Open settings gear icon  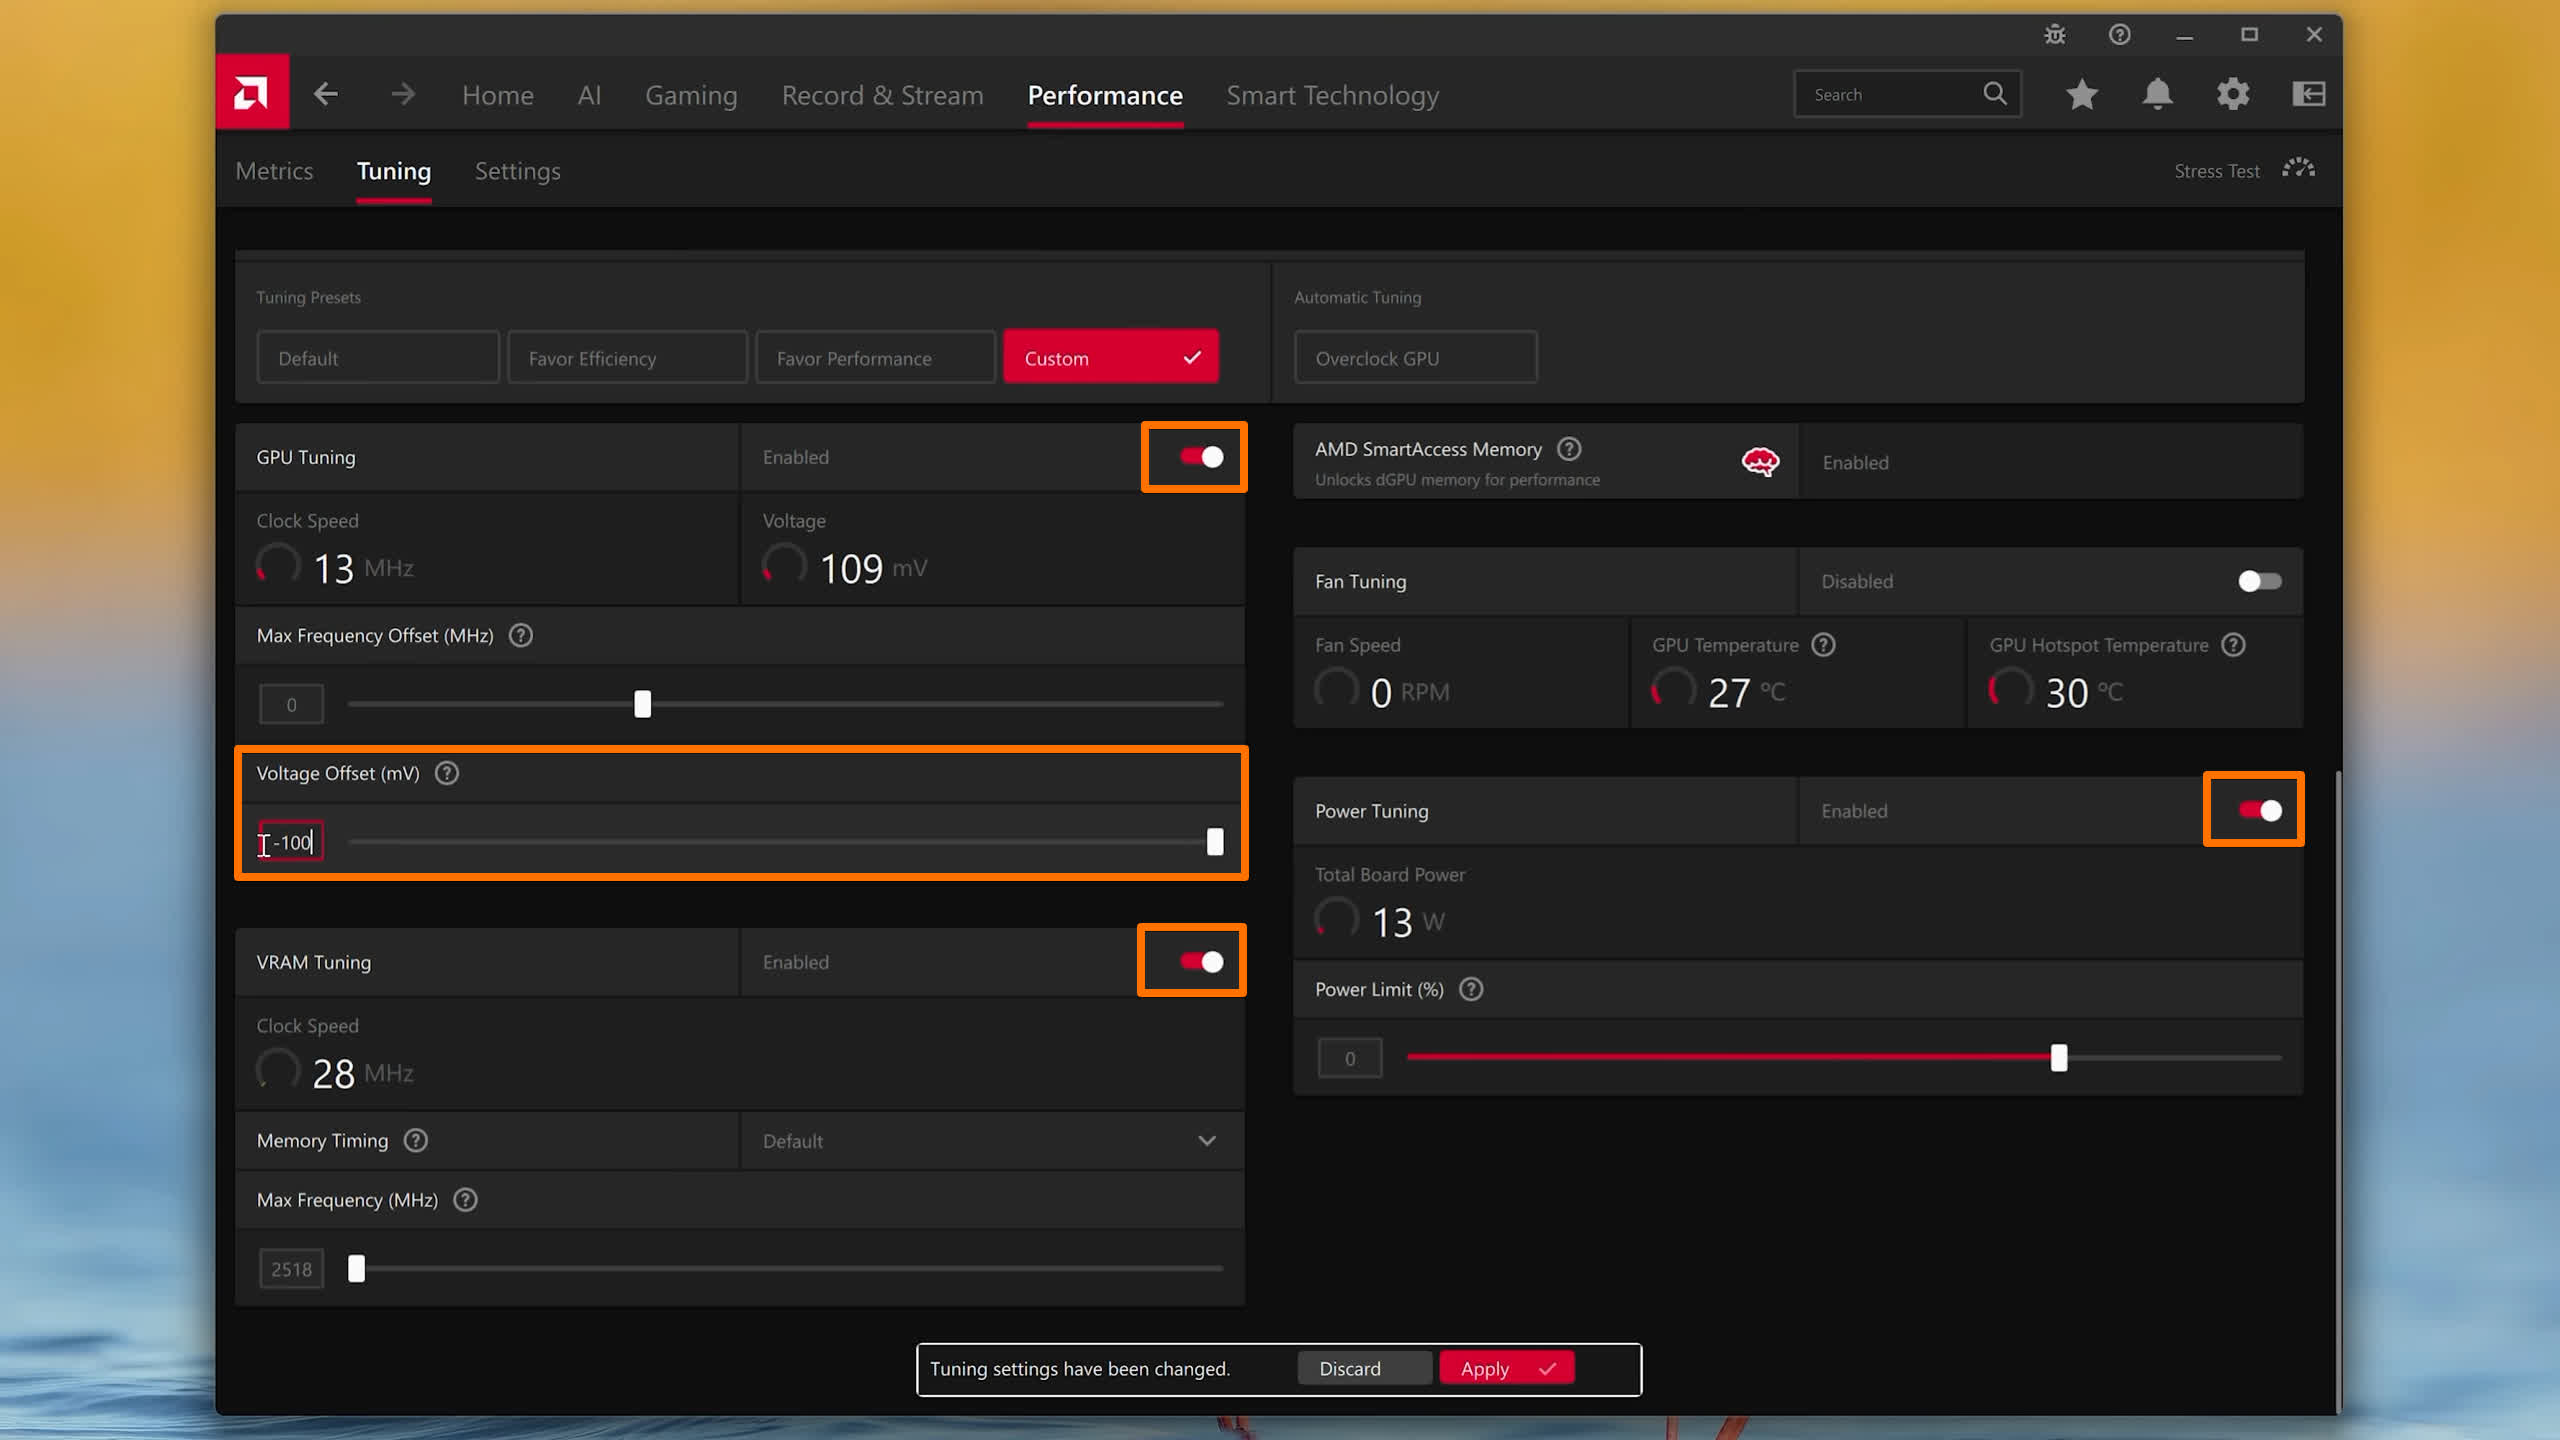[x=2233, y=94]
